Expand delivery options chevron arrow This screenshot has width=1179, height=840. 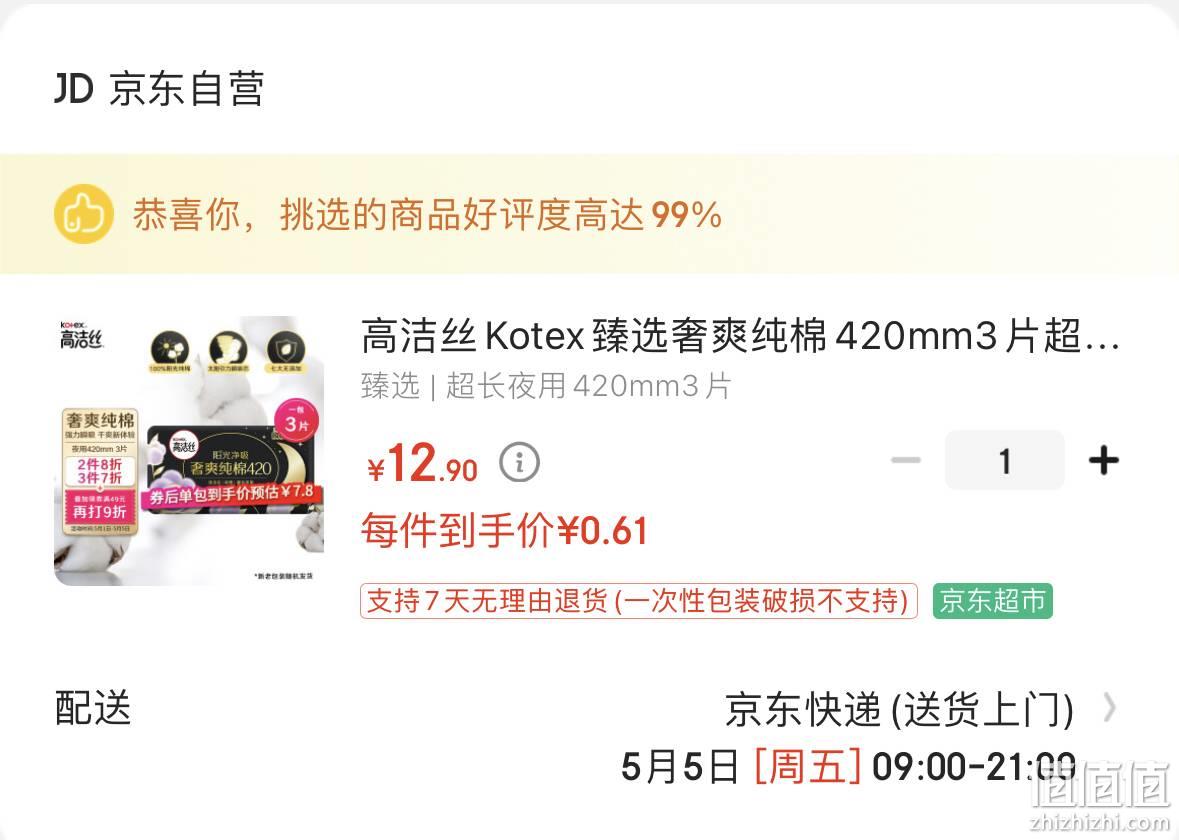(x=1109, y=708)
